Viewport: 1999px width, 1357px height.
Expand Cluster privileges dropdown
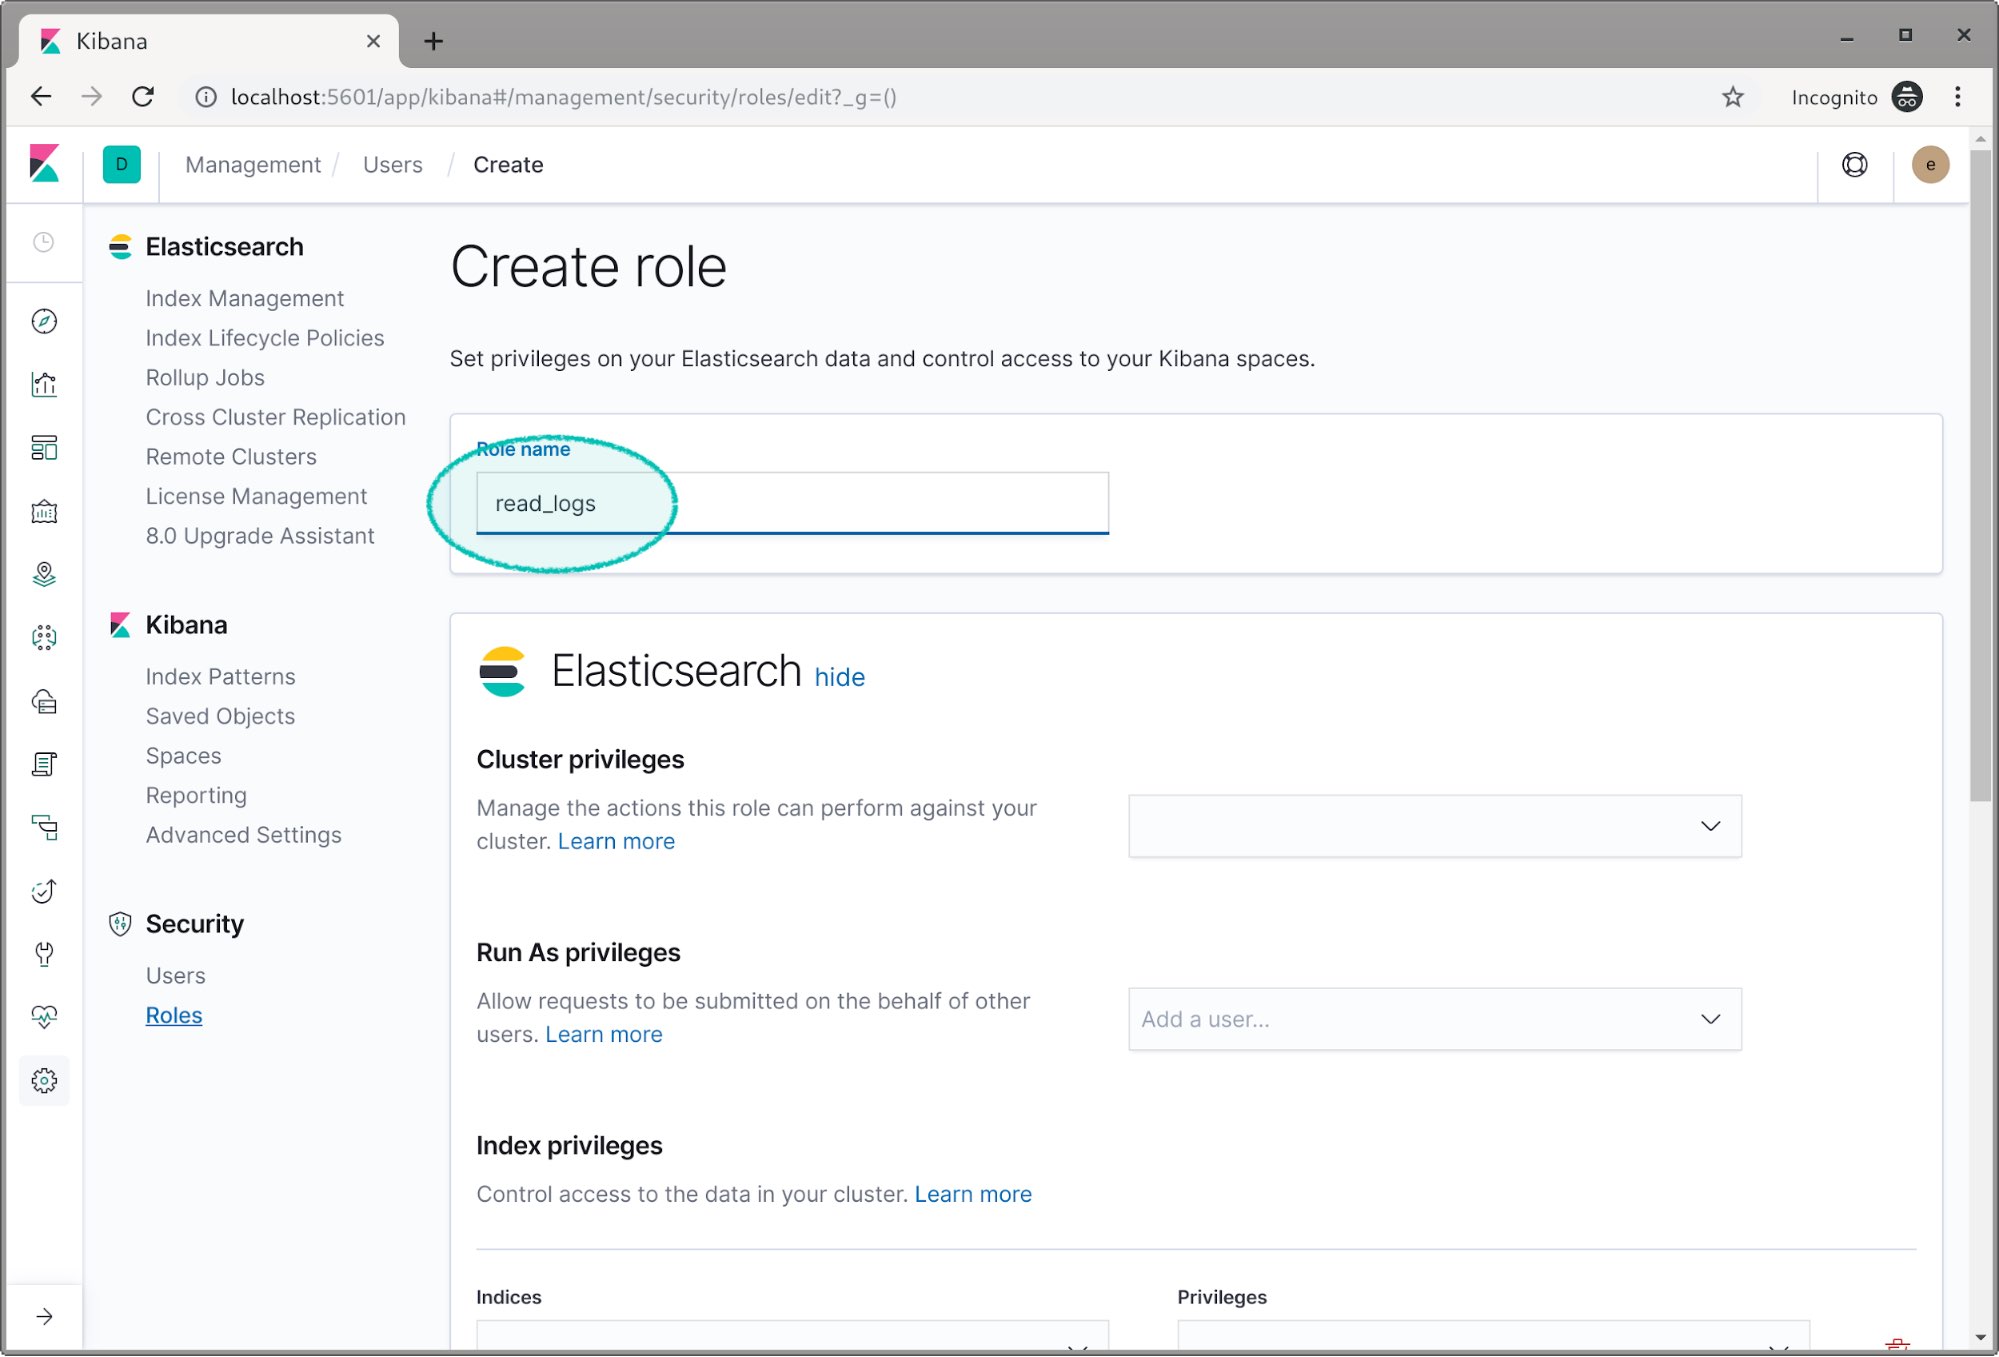(x=1433, y=825)
